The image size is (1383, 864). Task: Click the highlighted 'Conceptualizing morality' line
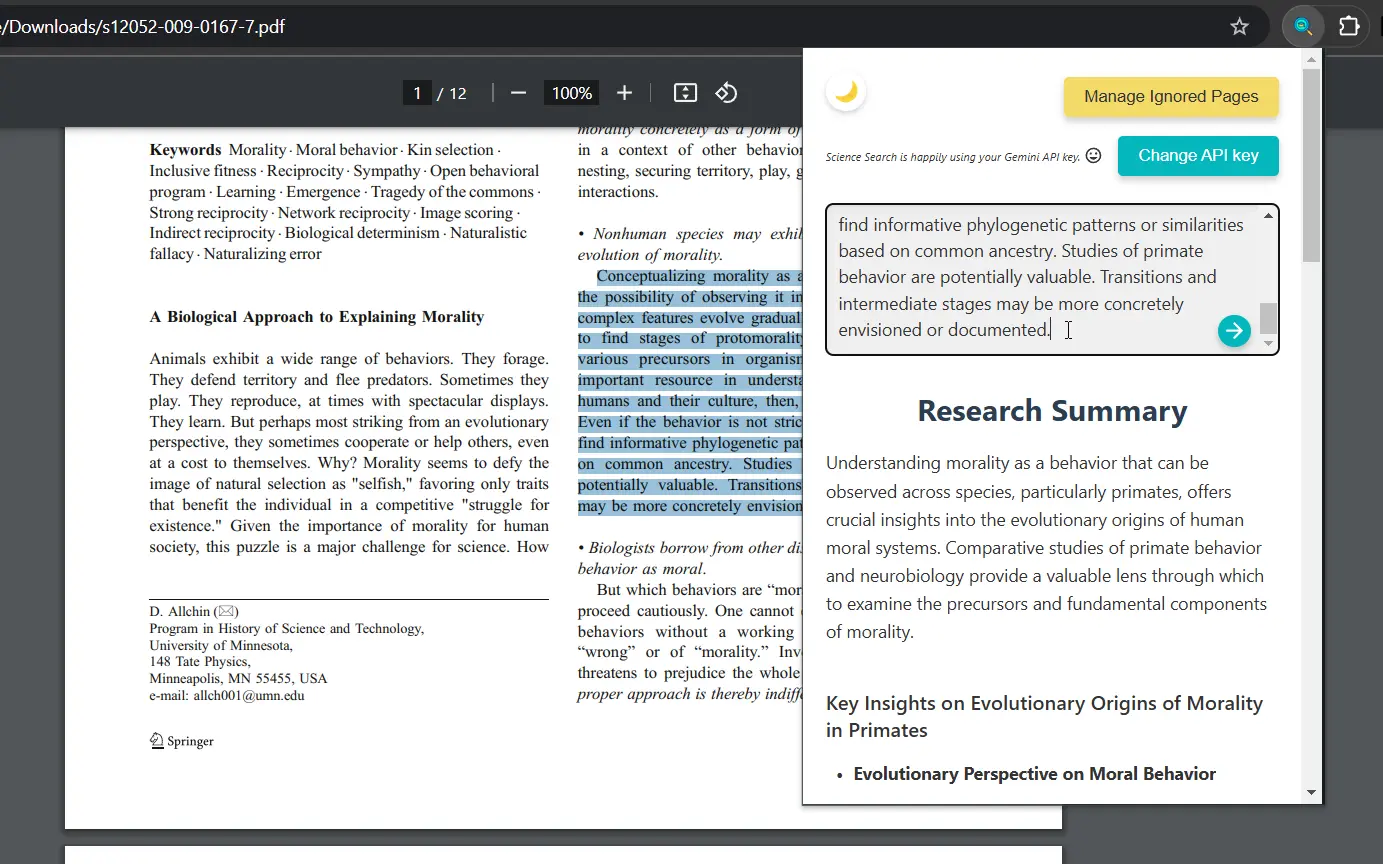(699, 276)
